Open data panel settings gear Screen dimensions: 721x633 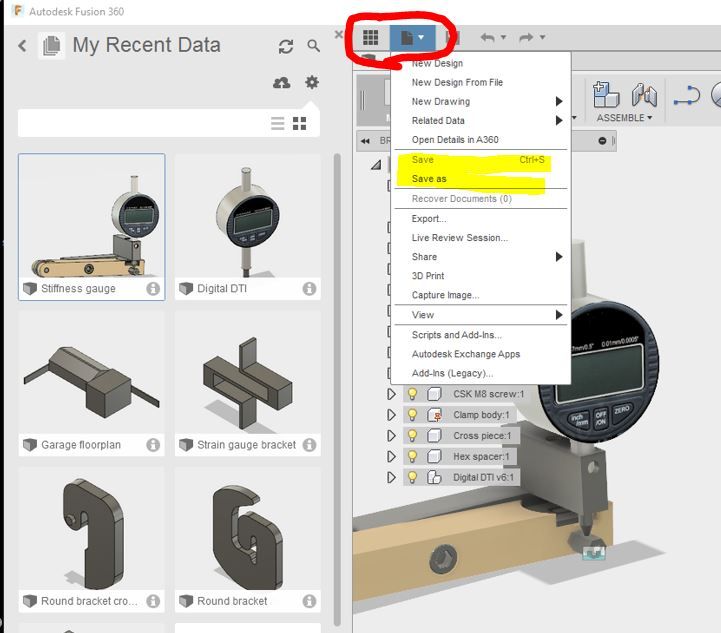312,83
